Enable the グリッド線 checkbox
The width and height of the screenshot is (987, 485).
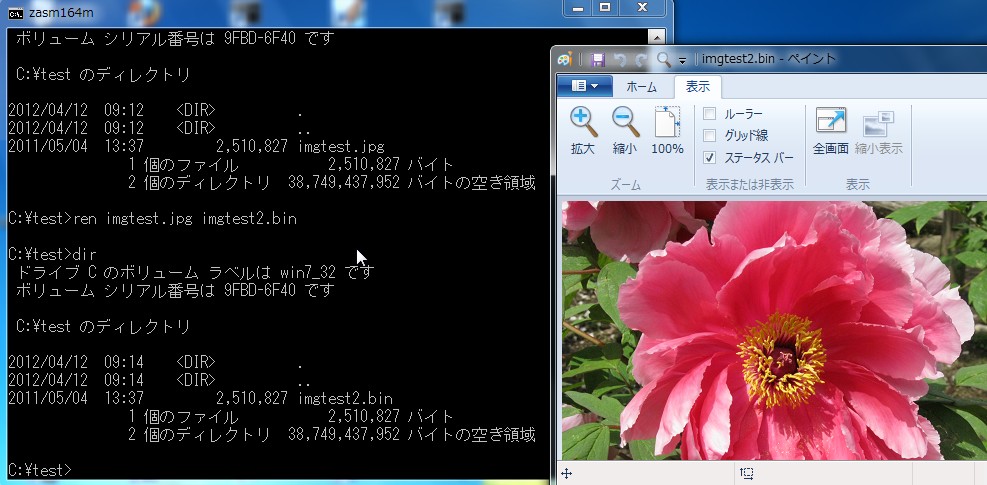click(x=709, y=135)
